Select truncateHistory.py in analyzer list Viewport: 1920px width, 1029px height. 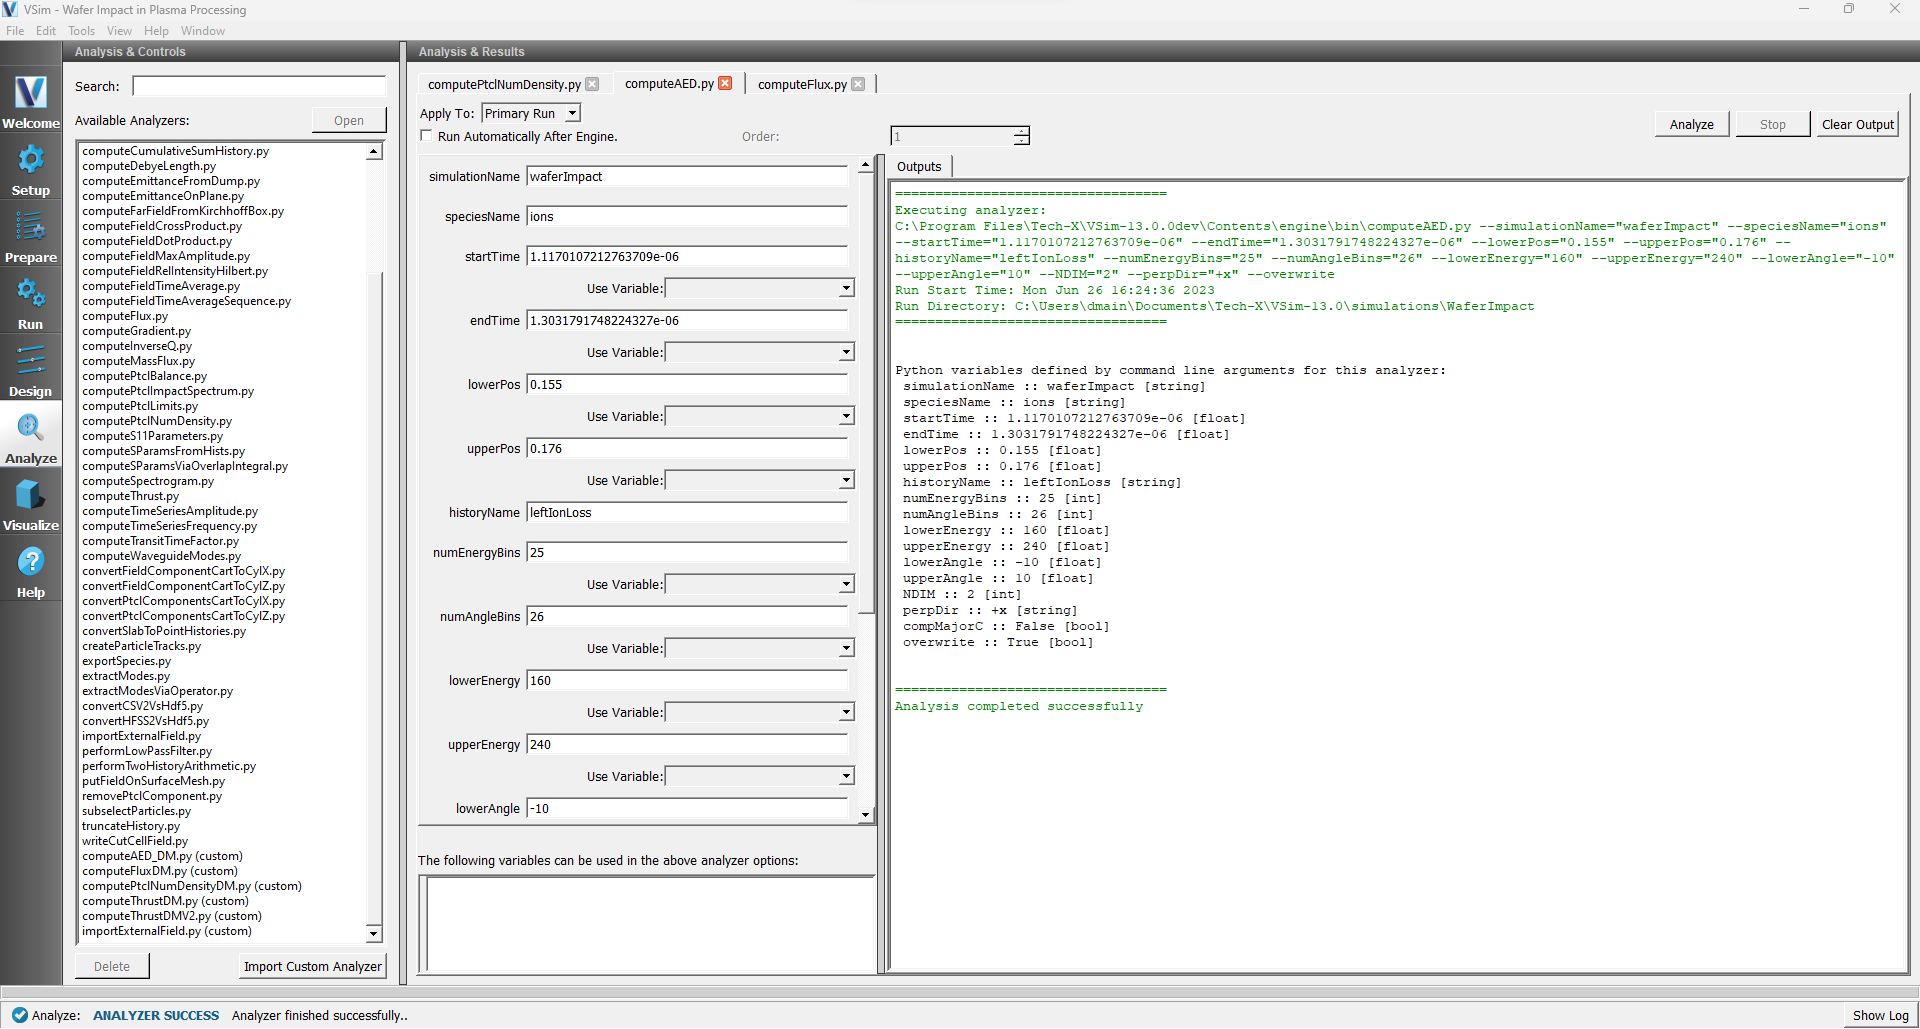(131, 826)
